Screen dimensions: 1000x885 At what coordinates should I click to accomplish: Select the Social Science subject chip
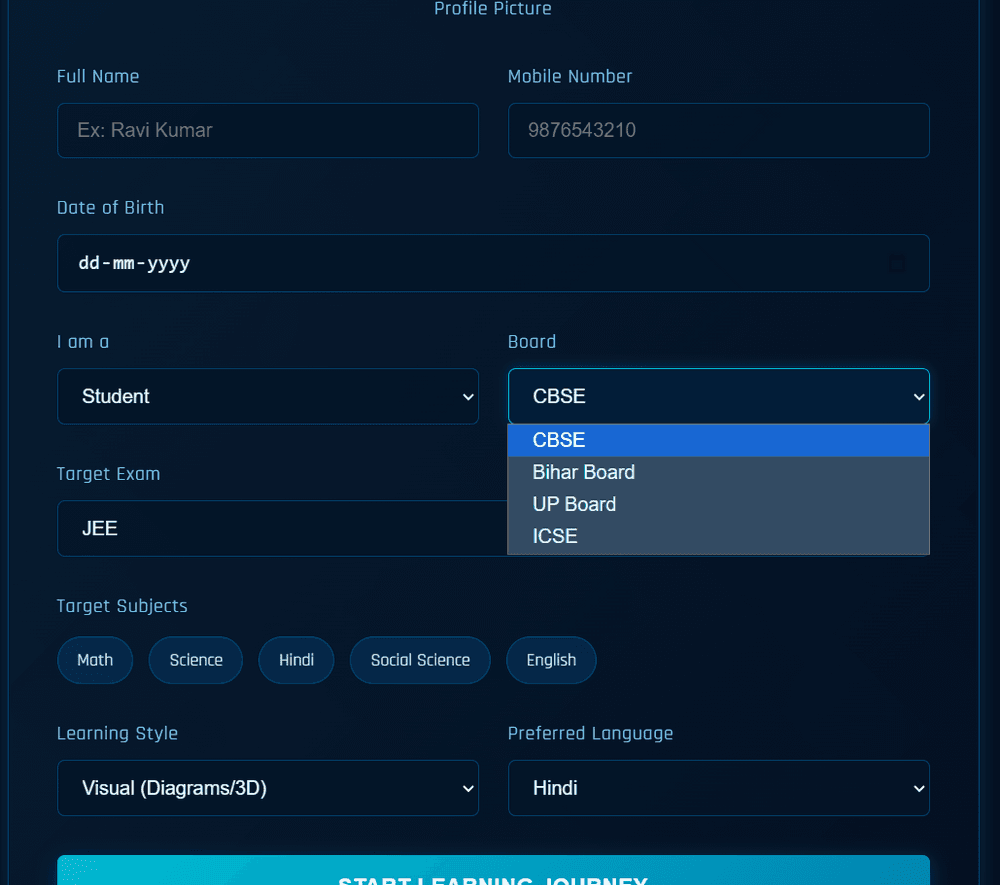[420, 660]
